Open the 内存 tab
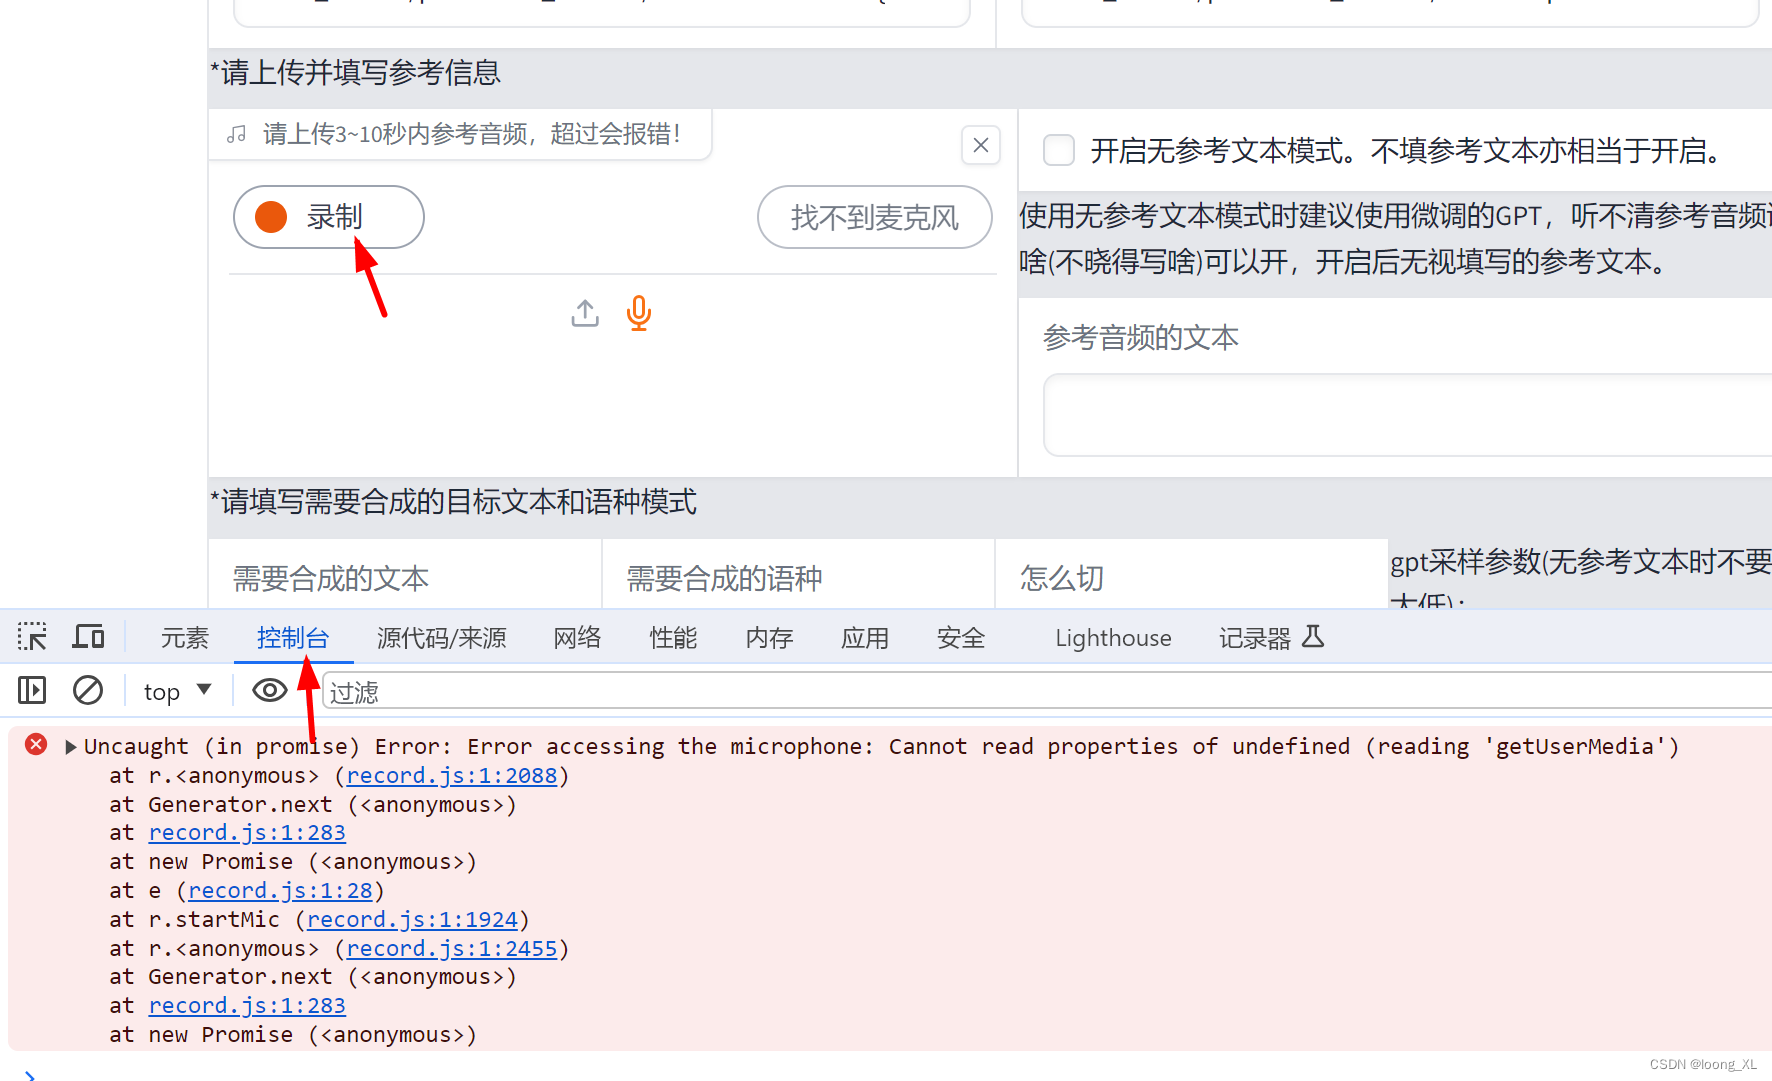1772x1081 pixels. coord(770,638)
